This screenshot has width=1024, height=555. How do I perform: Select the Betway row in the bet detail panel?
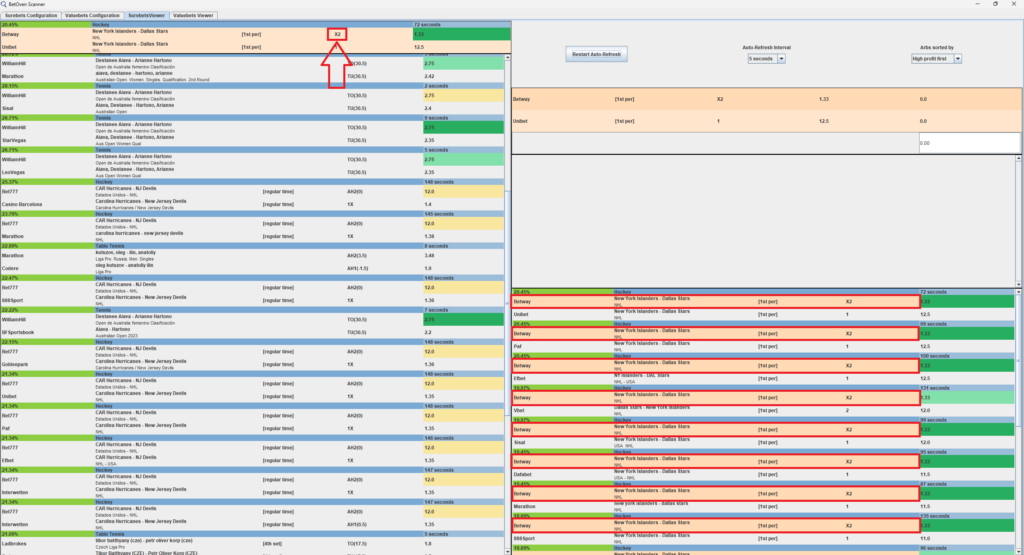pyautogui.click(x=767, y=99)
